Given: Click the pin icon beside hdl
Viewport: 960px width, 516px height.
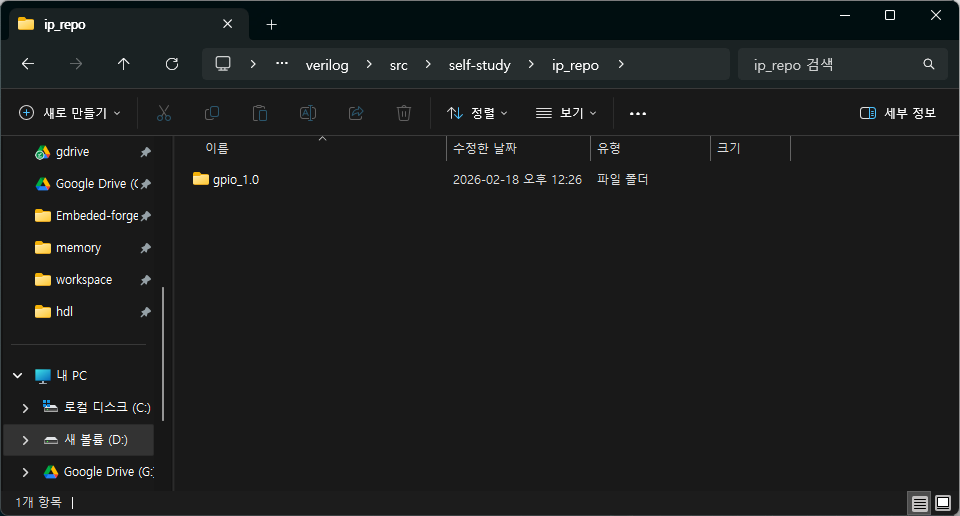Looking at the screenshot, I should [145, 312].
